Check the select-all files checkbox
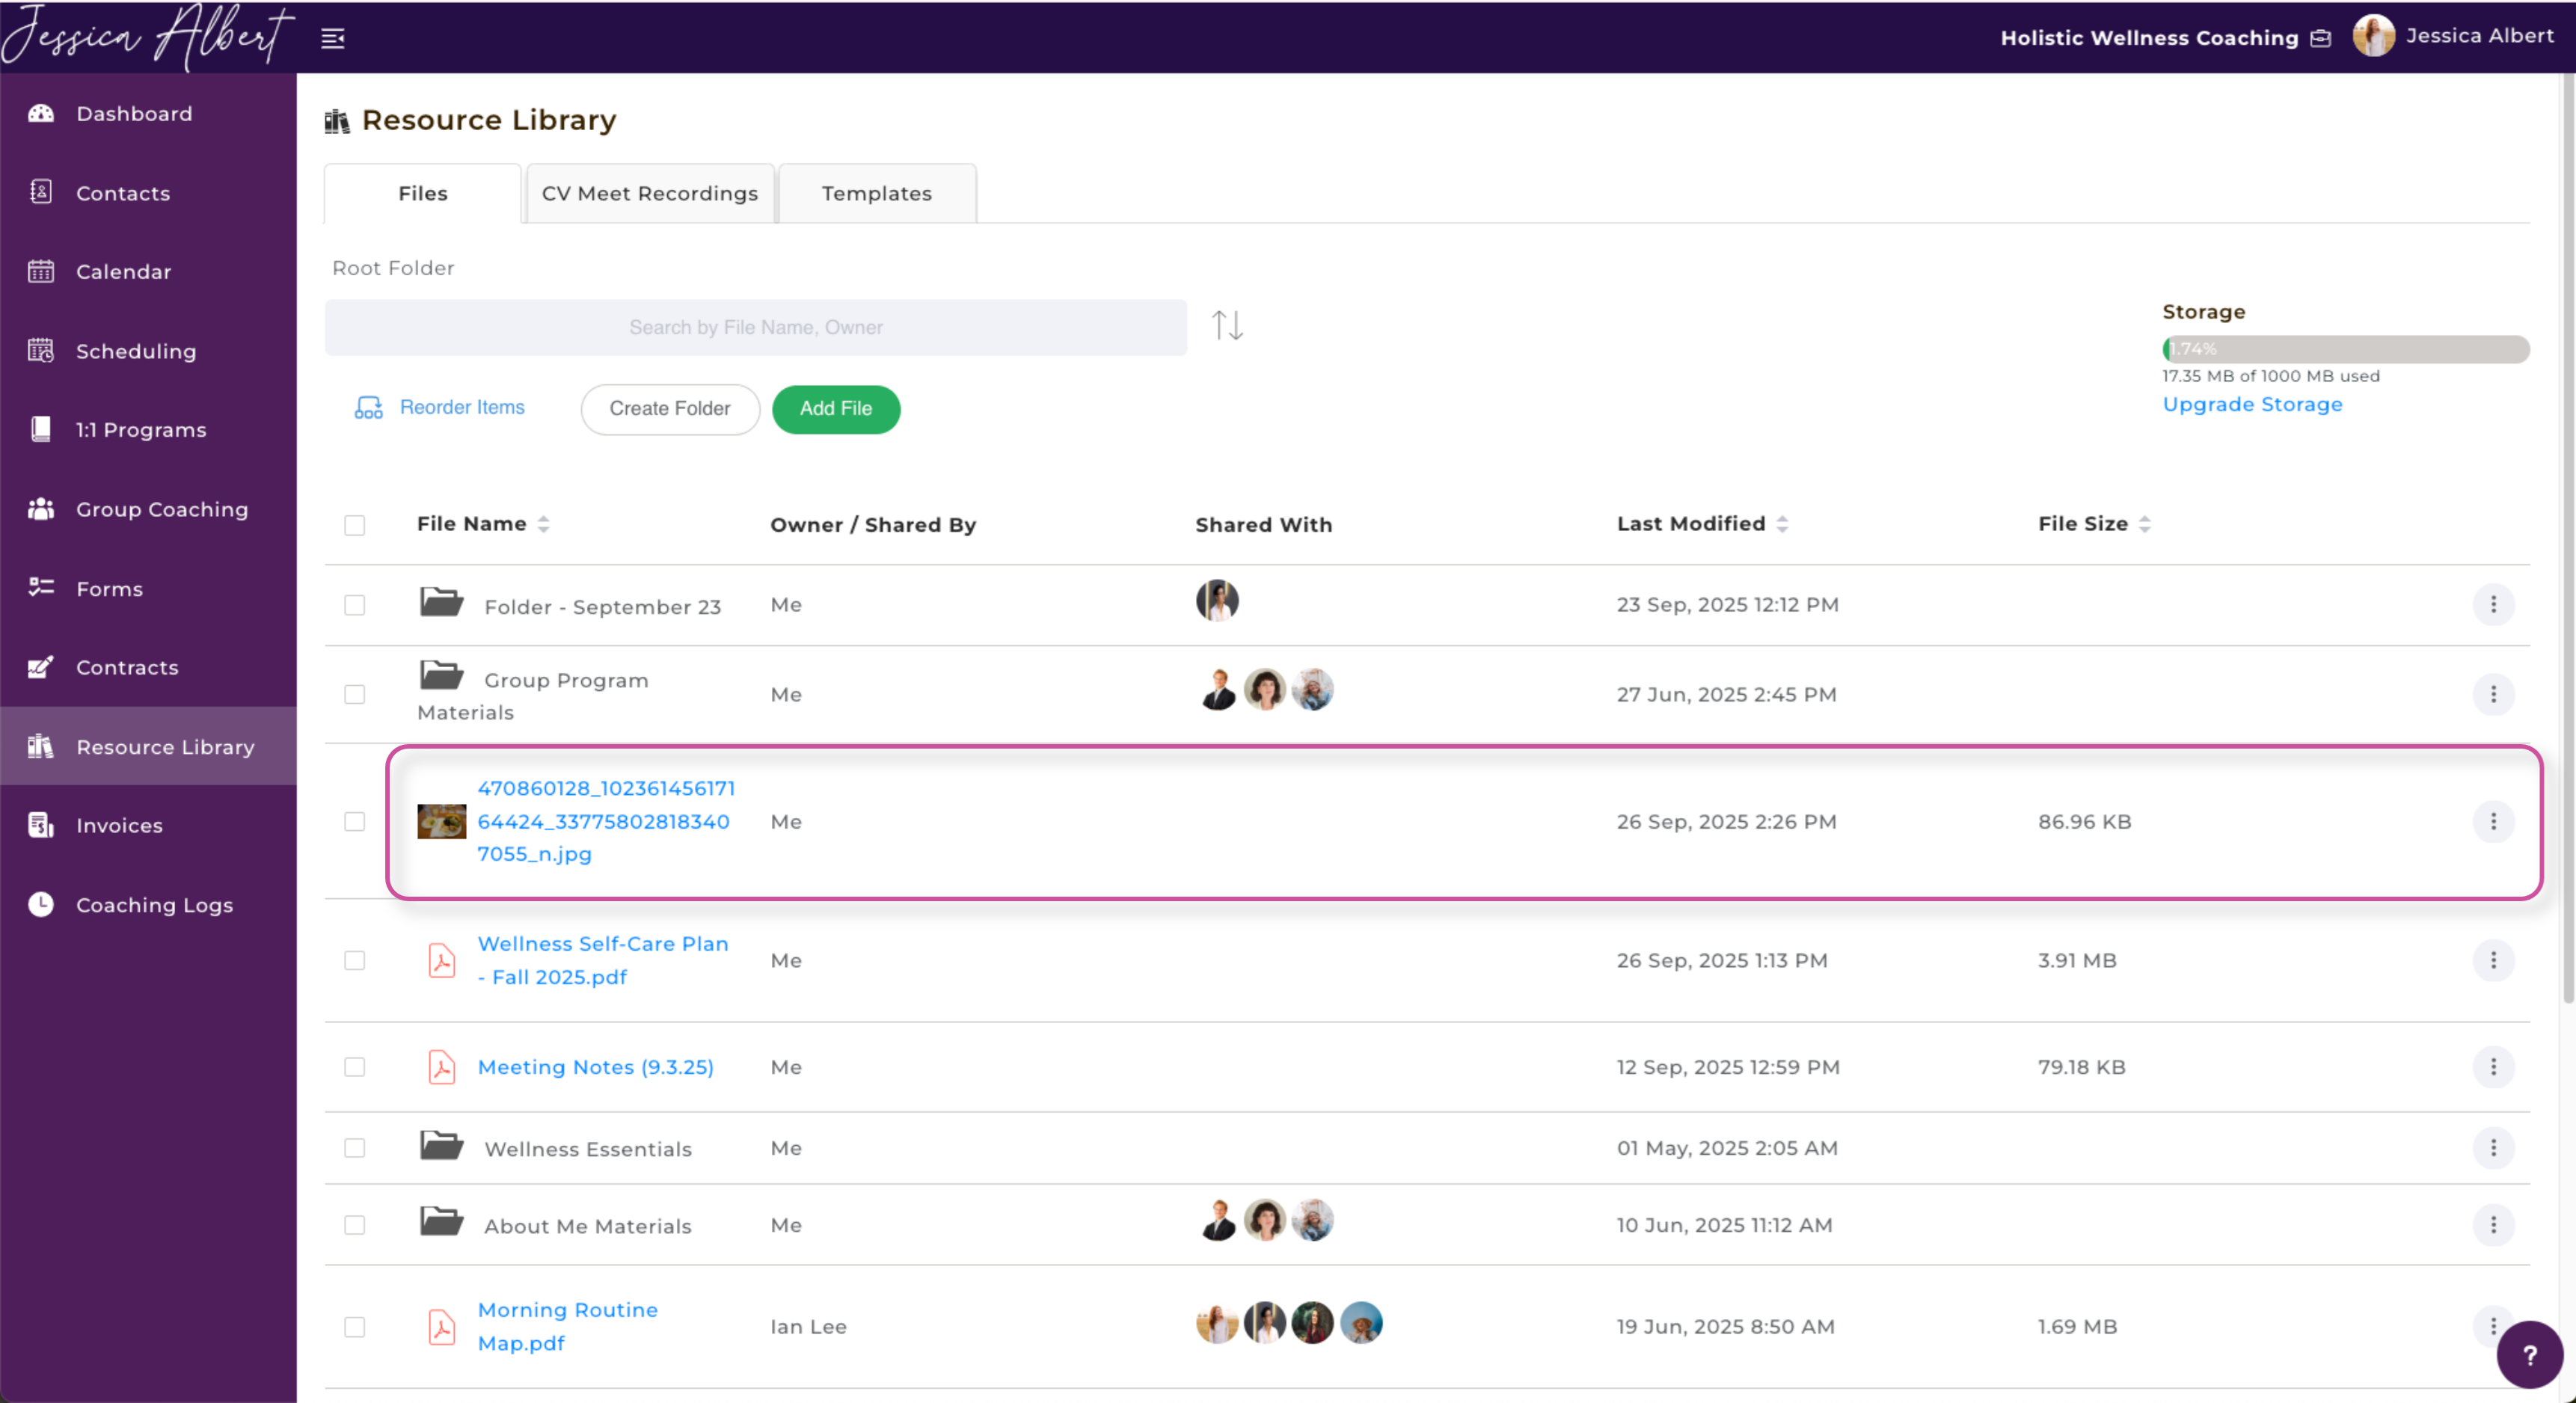Viewport: 2576px width, 1403px height. pyautogui.click(x=354, y=525)
